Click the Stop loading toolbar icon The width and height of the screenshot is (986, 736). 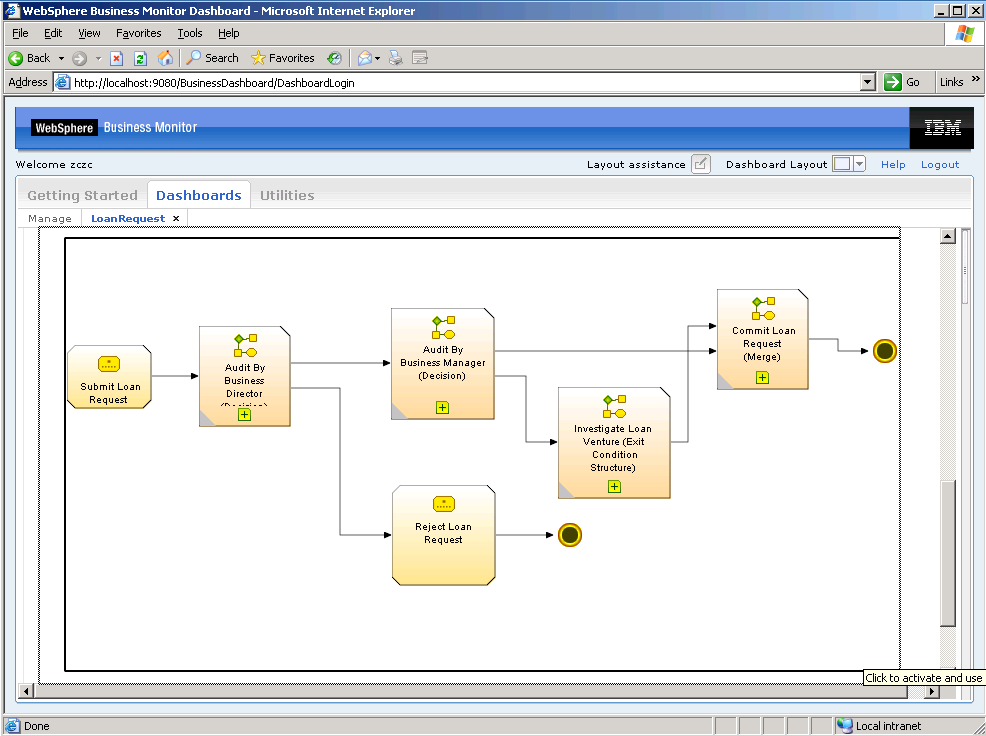pos(116,58)
